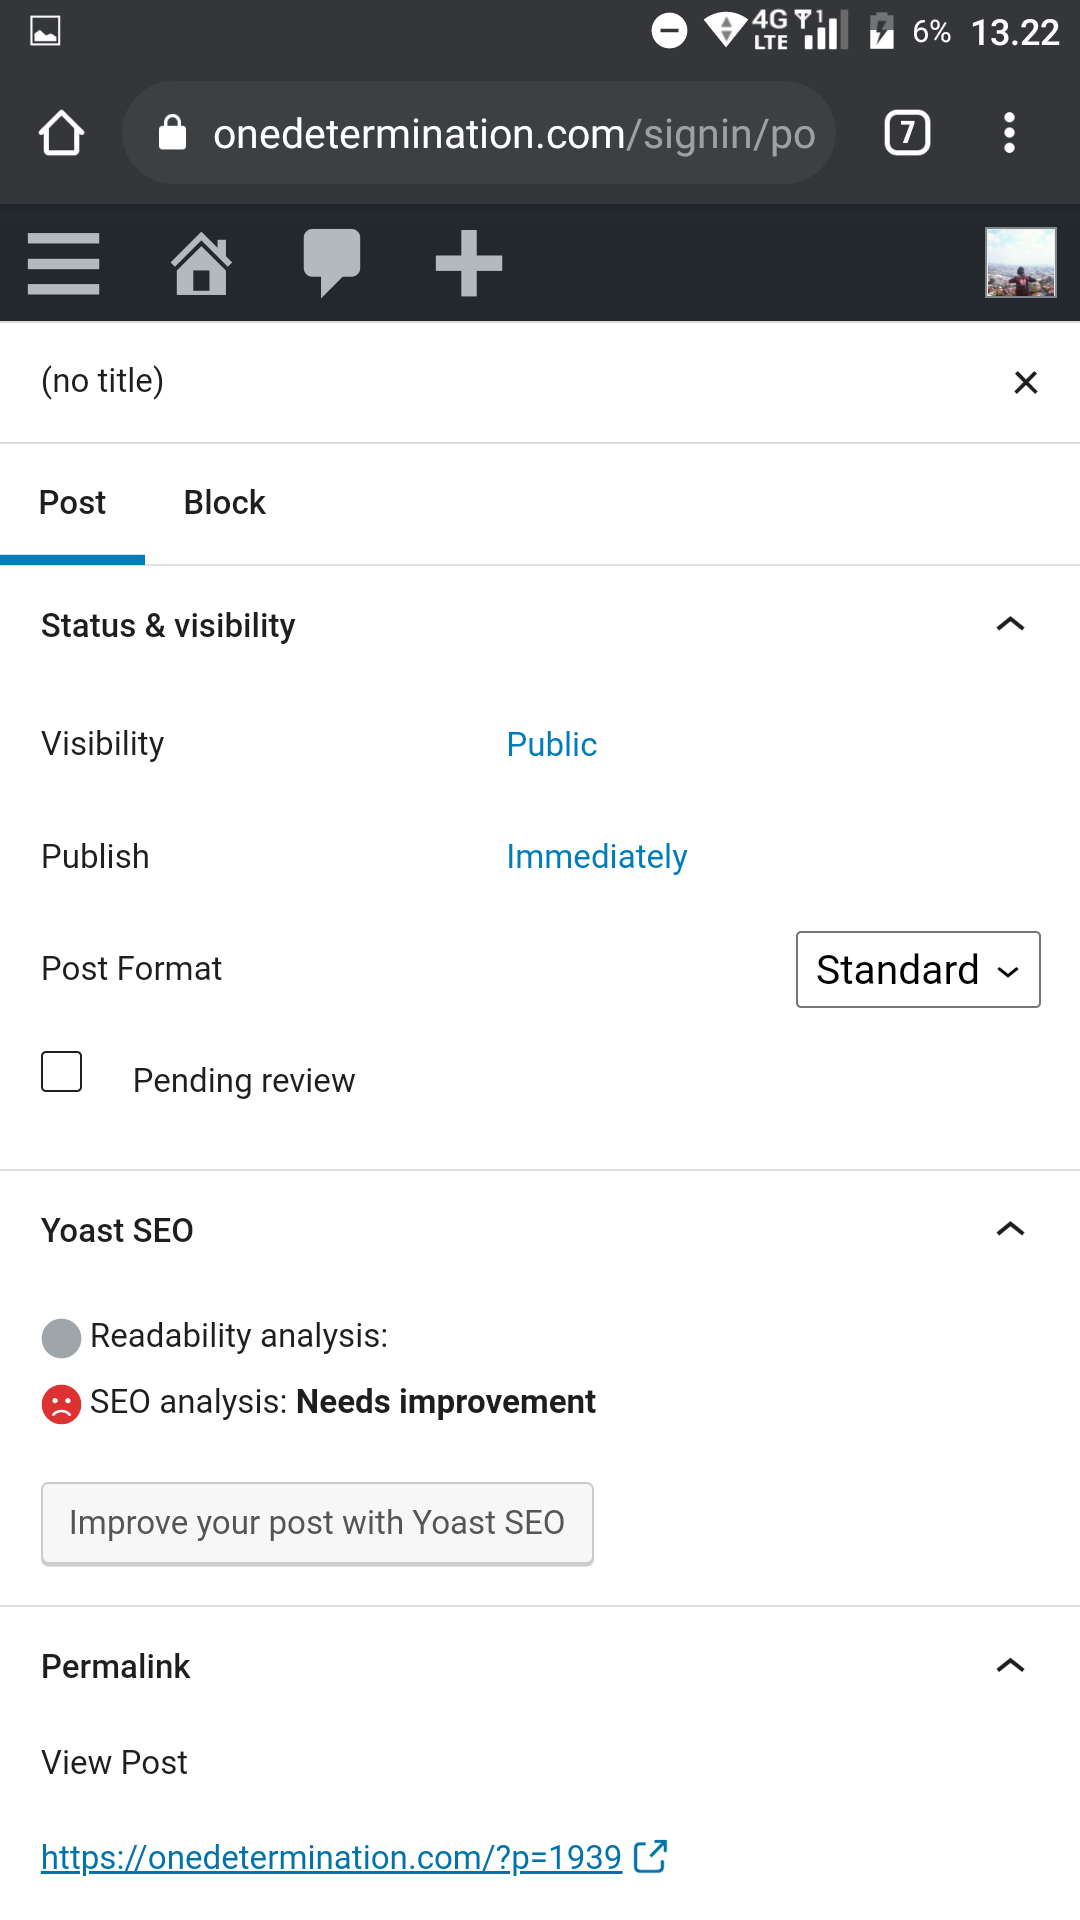Collapse the Status & visibility panel
Image resolution: width=1080 pixels, height=1920 pixels.
coord(1010,625)
